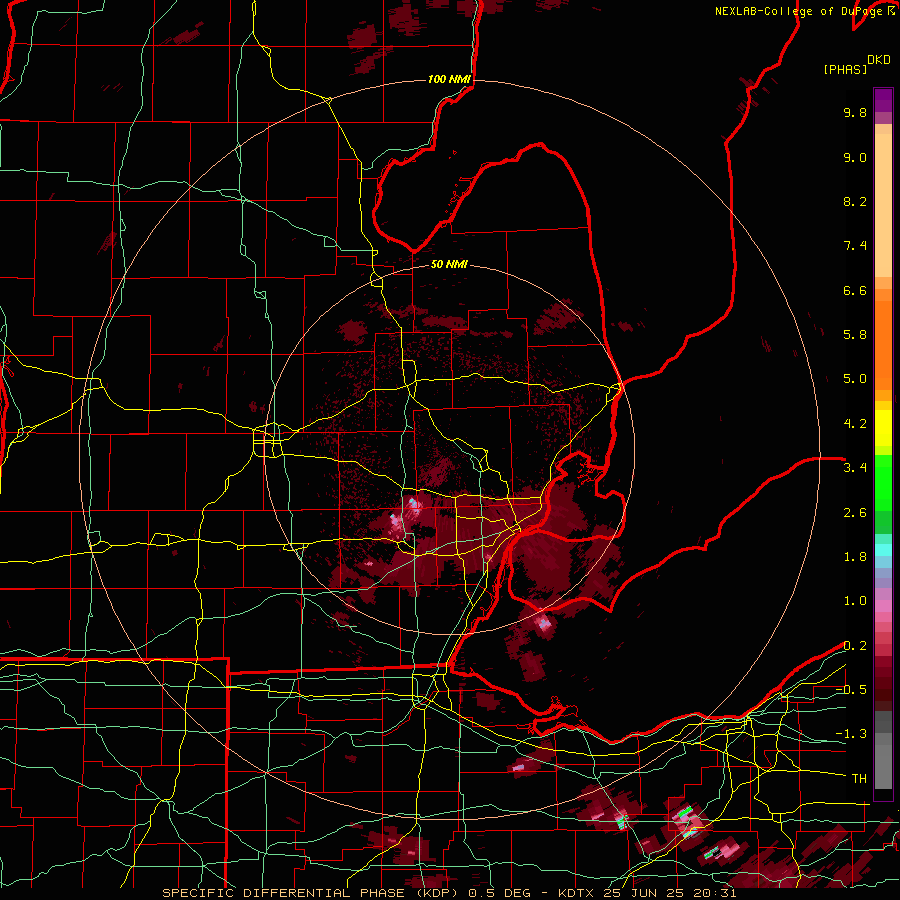Click the 100 NMI range ring label
Screen dimensions: 900x900
[x=449, y=79]
